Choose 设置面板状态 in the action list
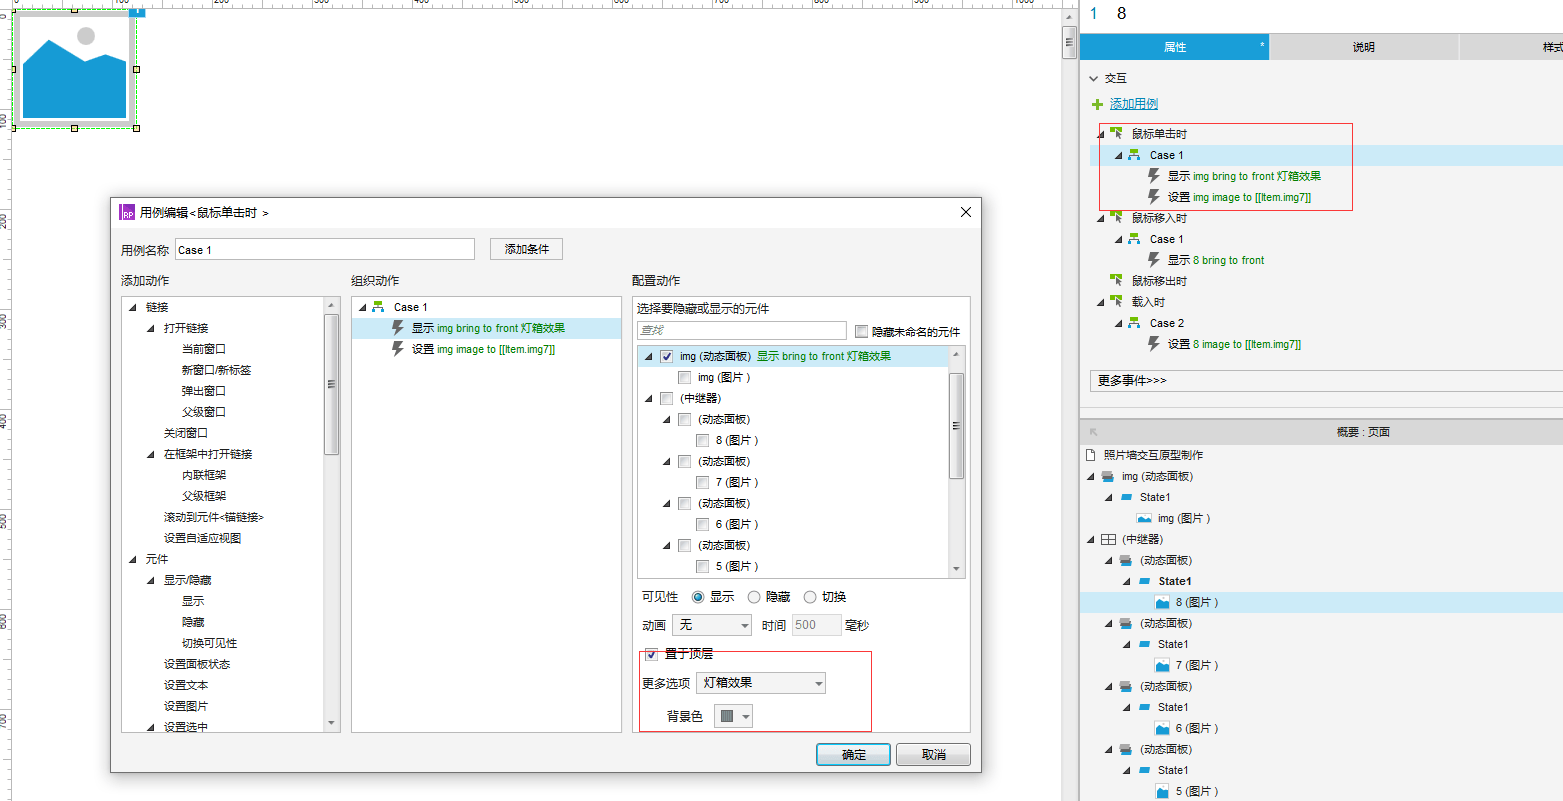The height and width of the screenshot is (801, 1563). click(x=197, y=664)
